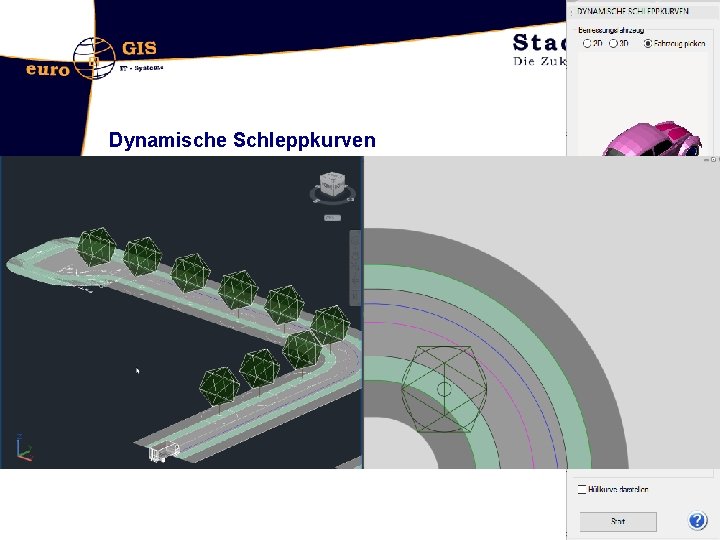Click the wireframe tree in the plan view
This screenshot has height=540, width=720.
point(444,389)
